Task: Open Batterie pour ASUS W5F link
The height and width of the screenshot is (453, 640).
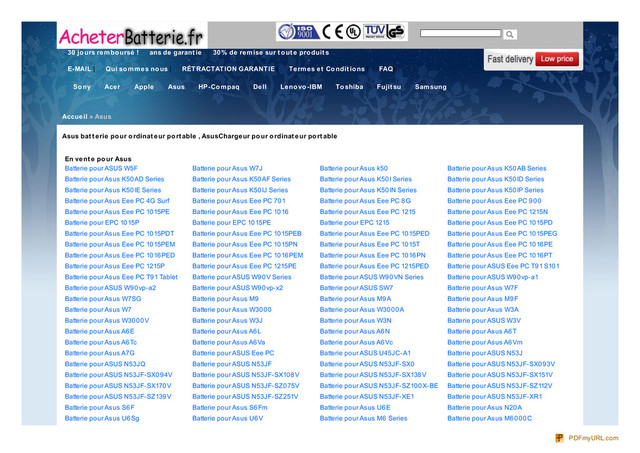Action: (101, 168)
